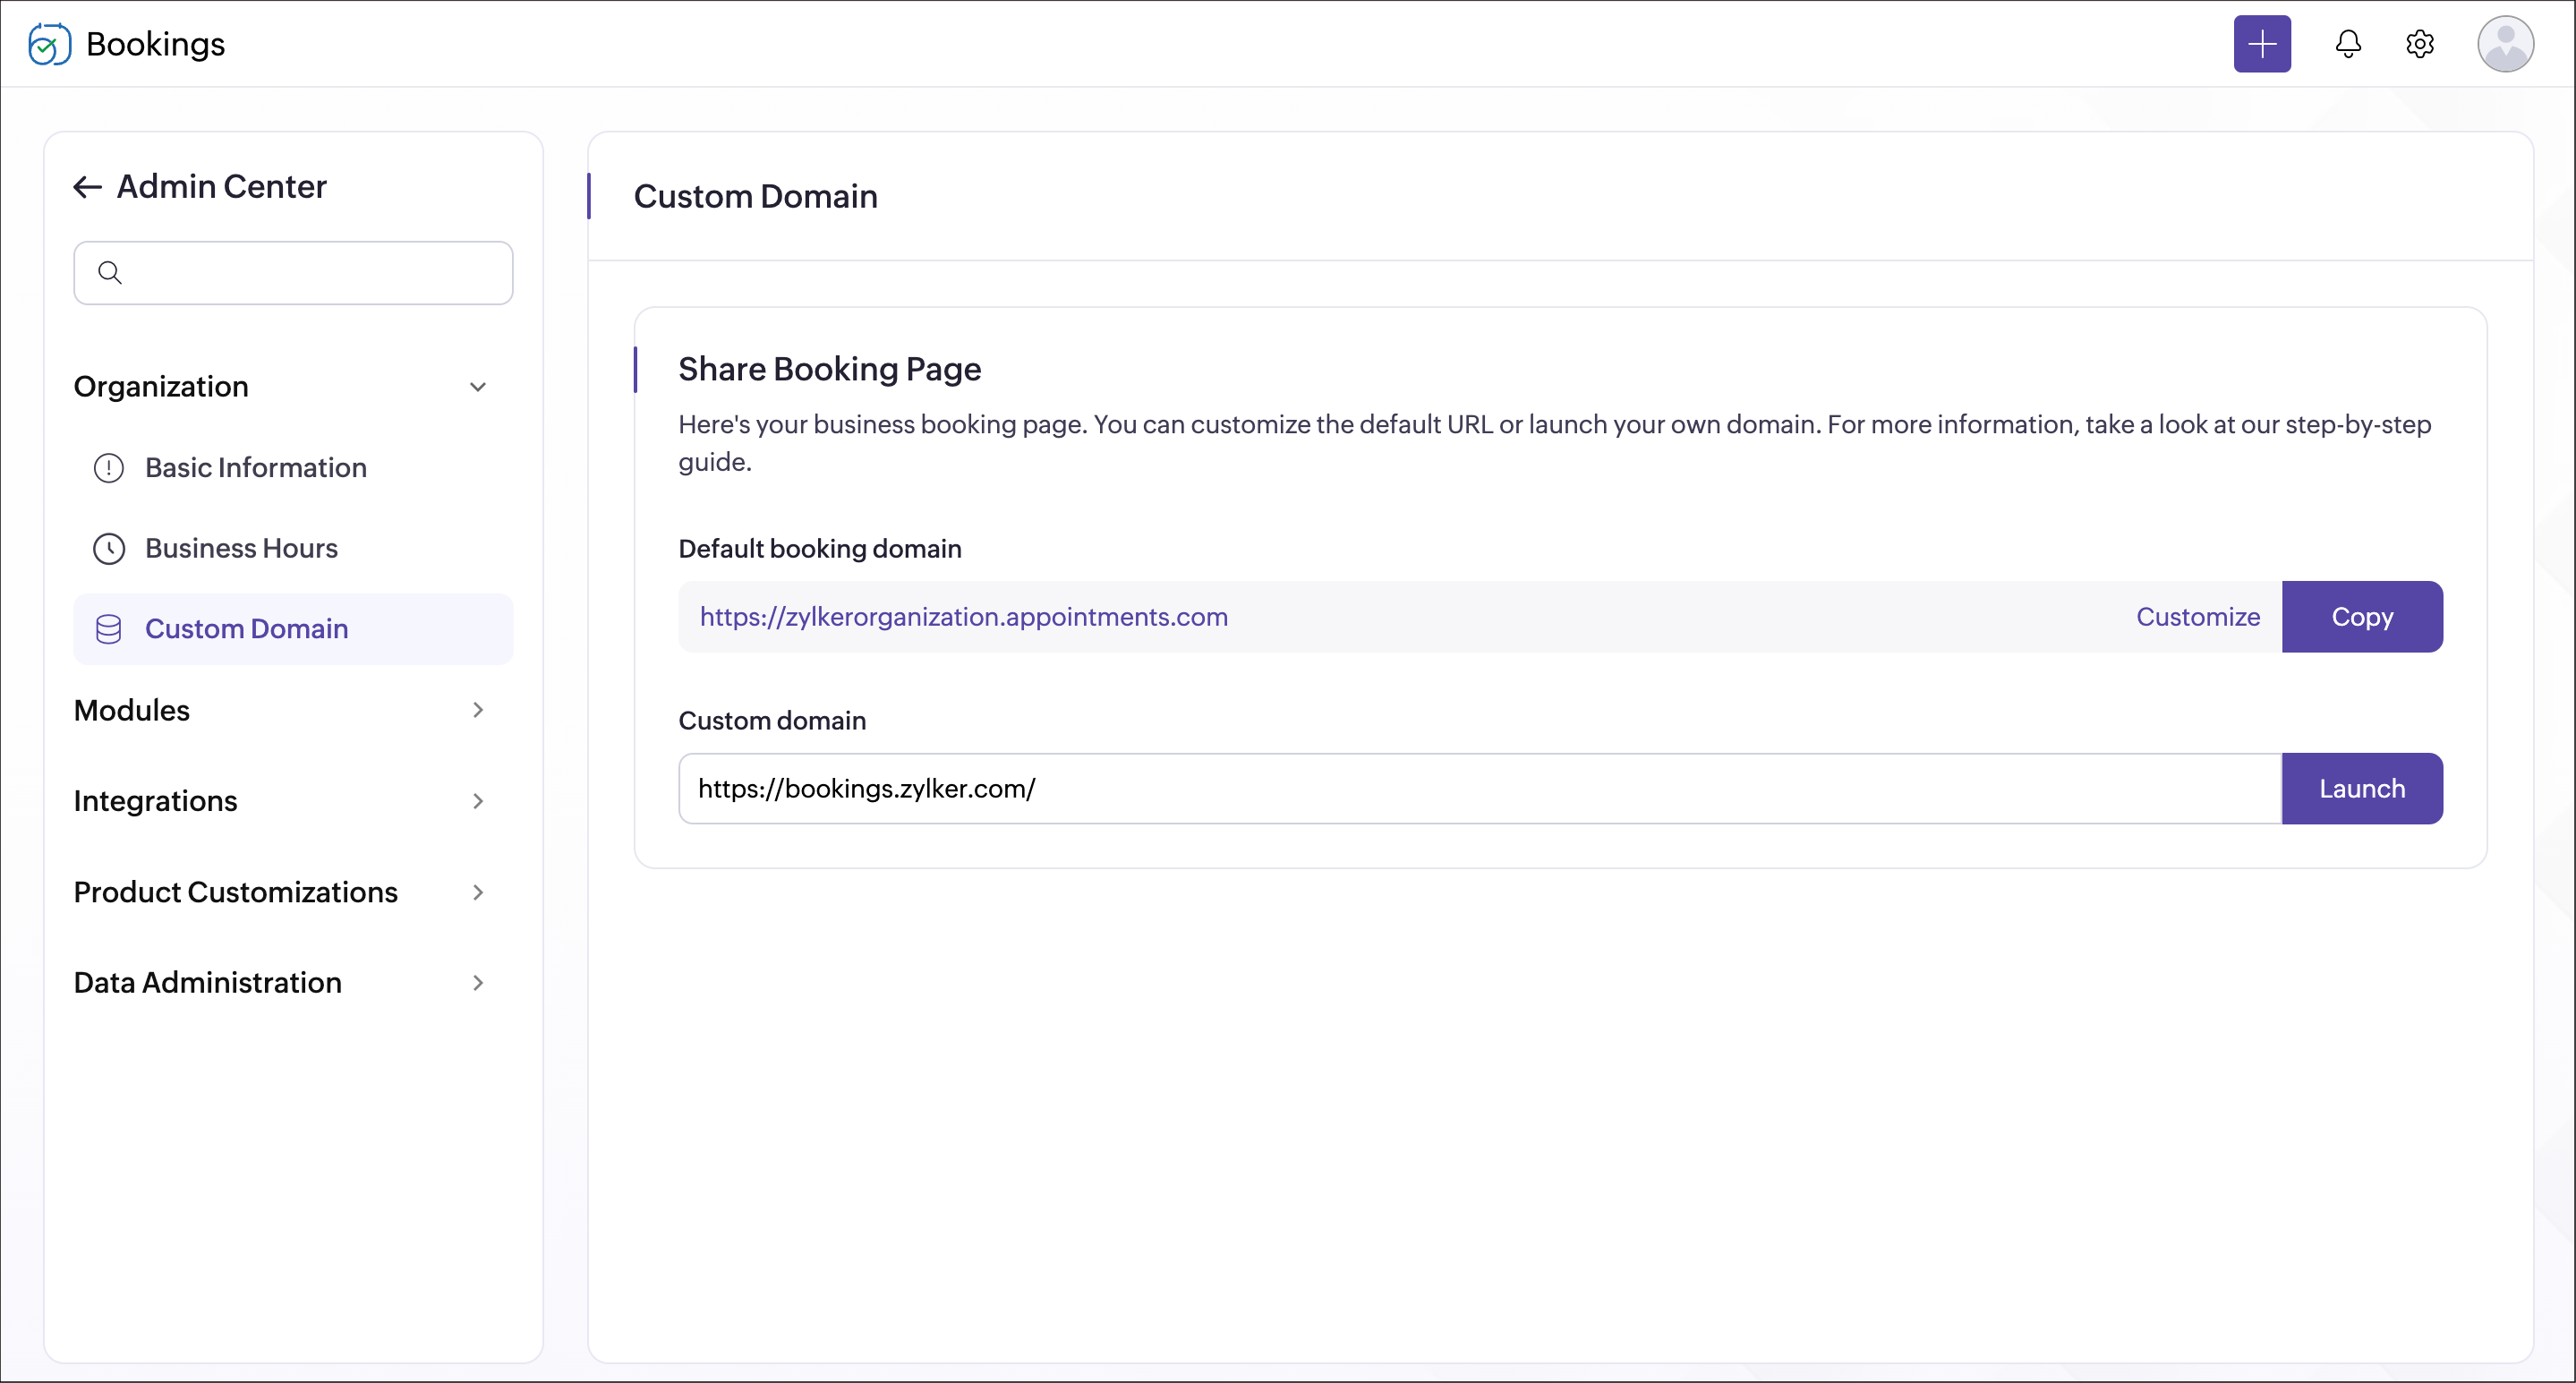Click the Custom domain field label
The height and width of the screenshot is (1383, 2576).
tap(772, 721)
